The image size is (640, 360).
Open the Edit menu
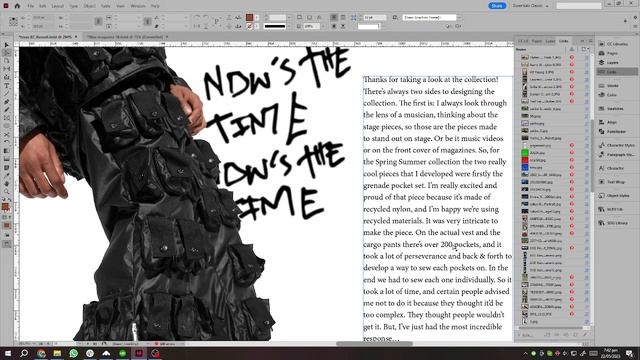[42, 6]
